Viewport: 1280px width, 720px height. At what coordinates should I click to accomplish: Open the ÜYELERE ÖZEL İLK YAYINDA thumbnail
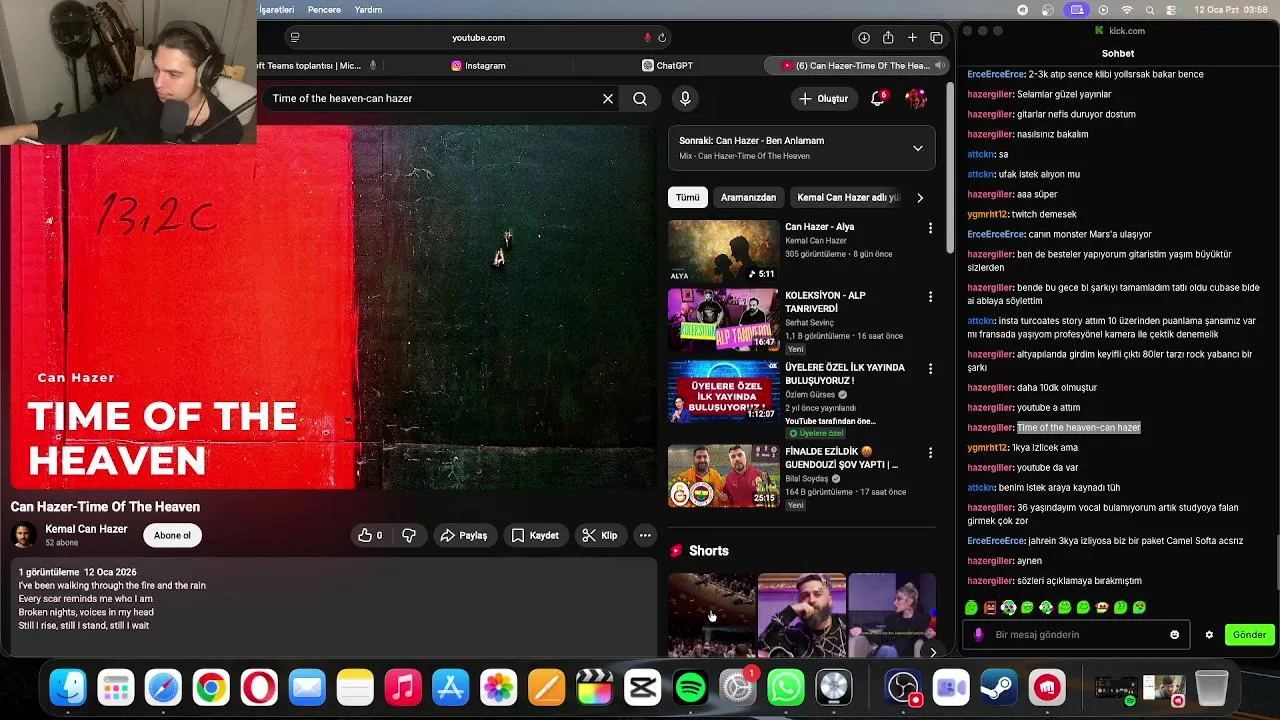click(723, 392)
